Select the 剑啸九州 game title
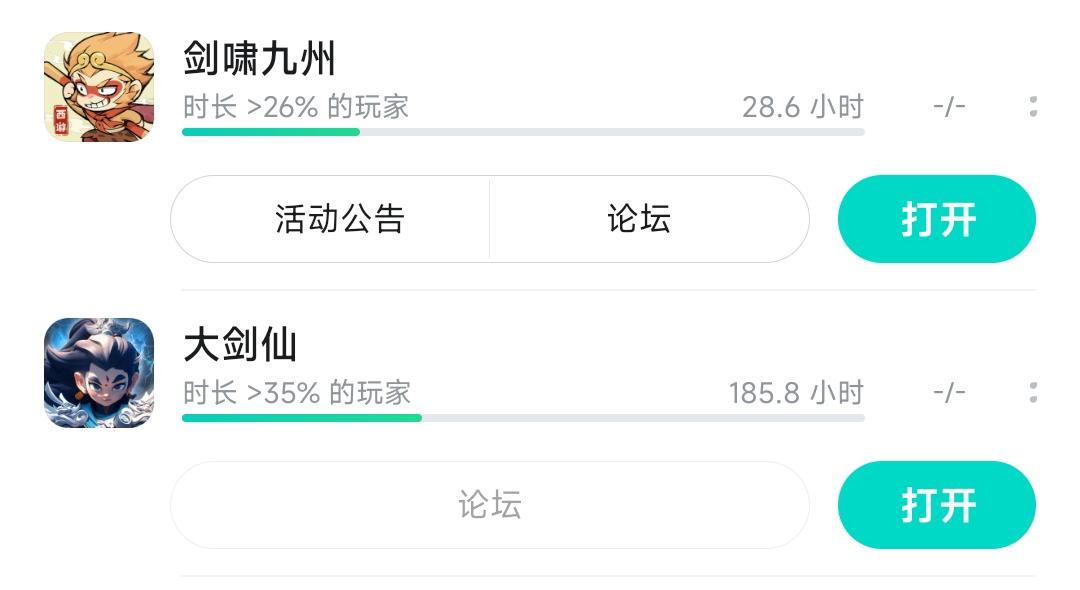Viewport: 1080px width, 590px height. point(259,60)
